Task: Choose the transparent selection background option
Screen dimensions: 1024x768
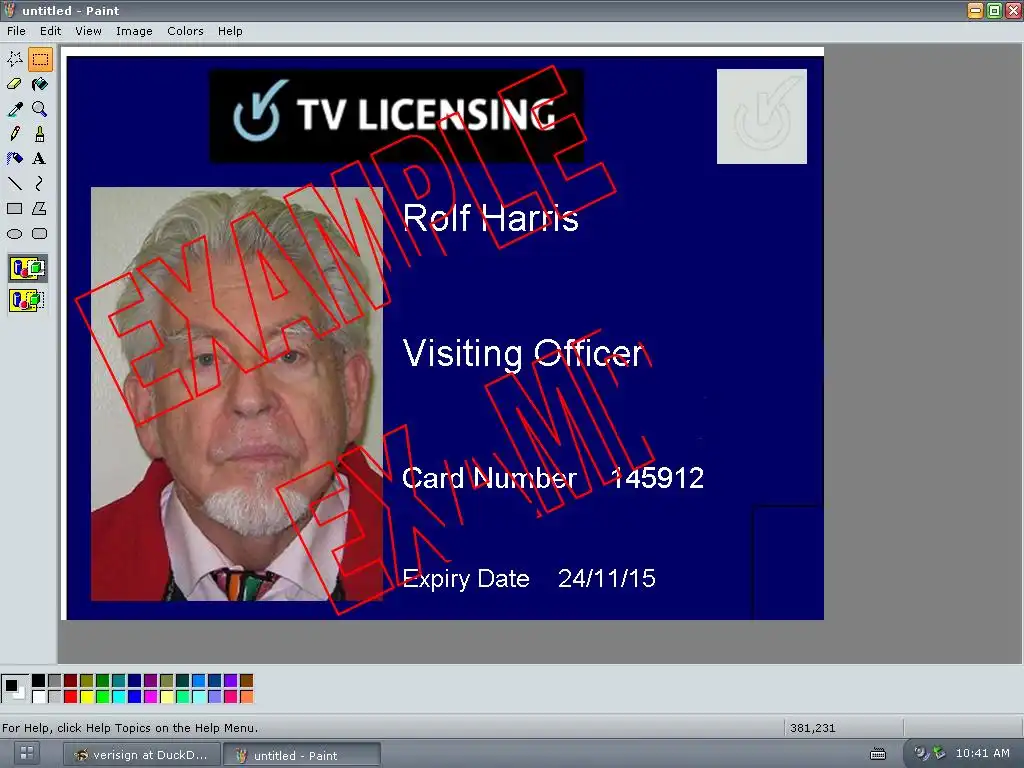Action: click(x=27, y=300)
